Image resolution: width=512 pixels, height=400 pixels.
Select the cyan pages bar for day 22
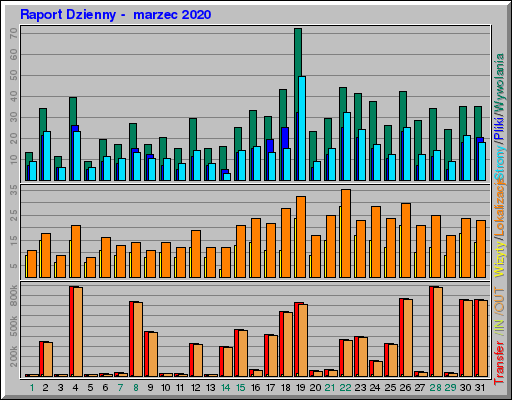pyautogui.click(x=347, y=147)
